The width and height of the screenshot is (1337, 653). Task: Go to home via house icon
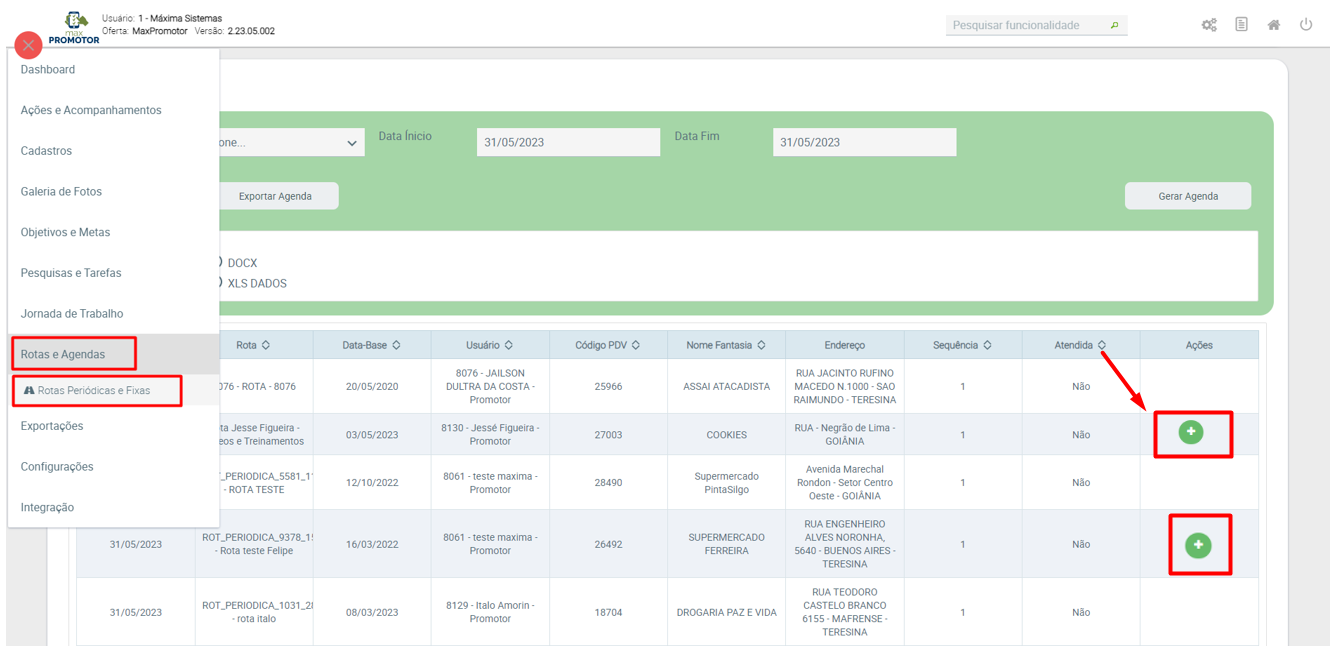(x=1273, y=25)
